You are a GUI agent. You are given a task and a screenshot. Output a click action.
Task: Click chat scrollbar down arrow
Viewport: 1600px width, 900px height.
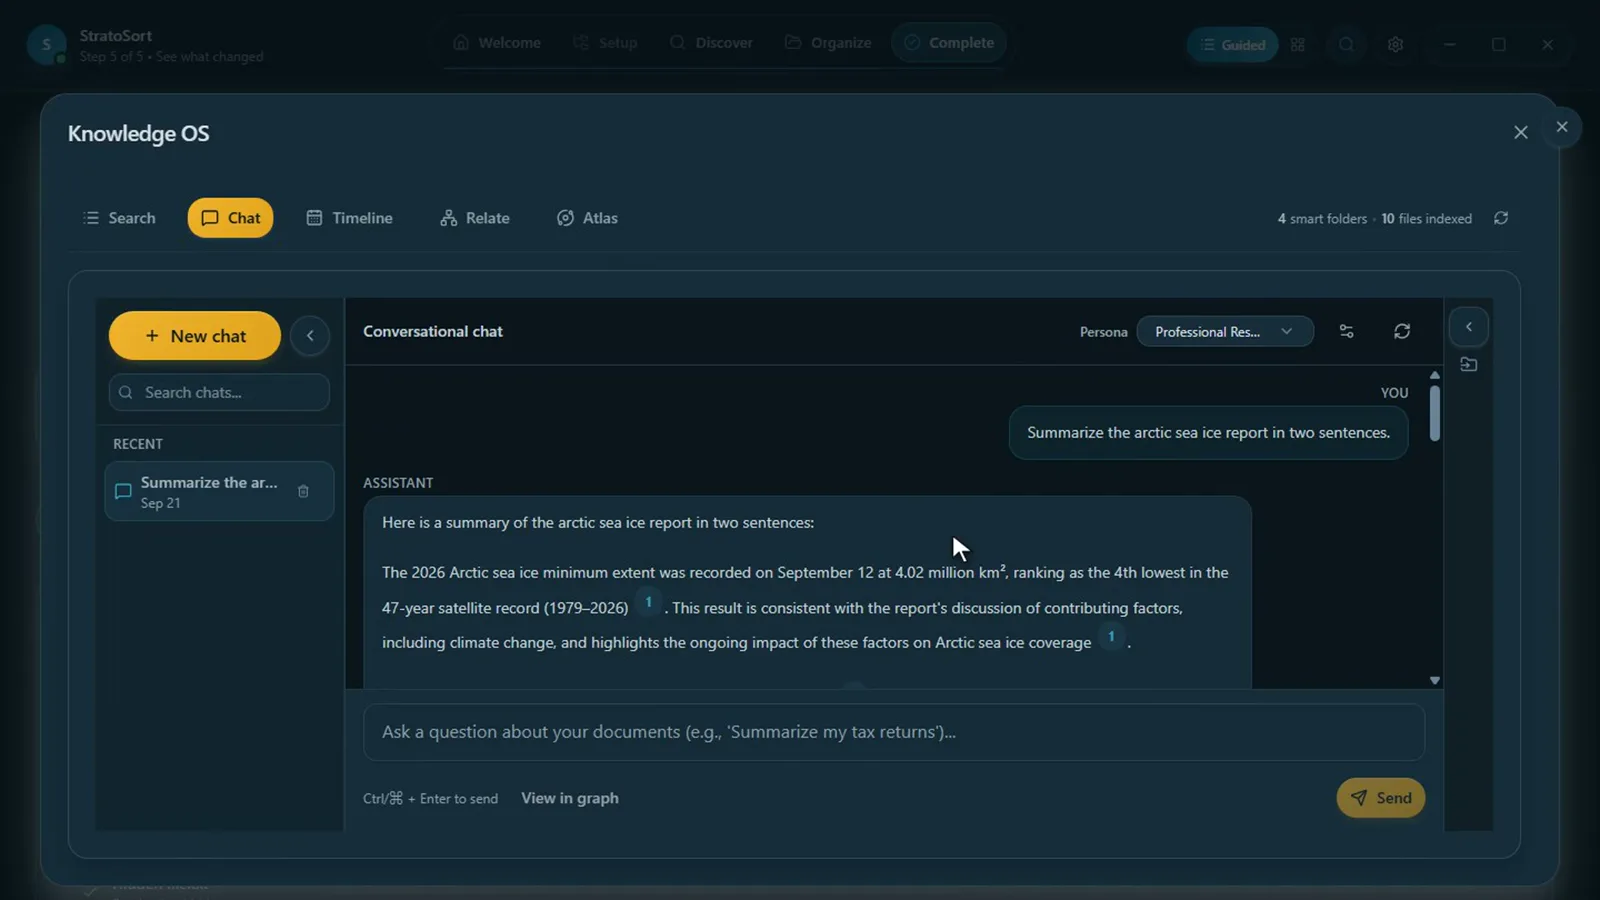pos(1435,680)
